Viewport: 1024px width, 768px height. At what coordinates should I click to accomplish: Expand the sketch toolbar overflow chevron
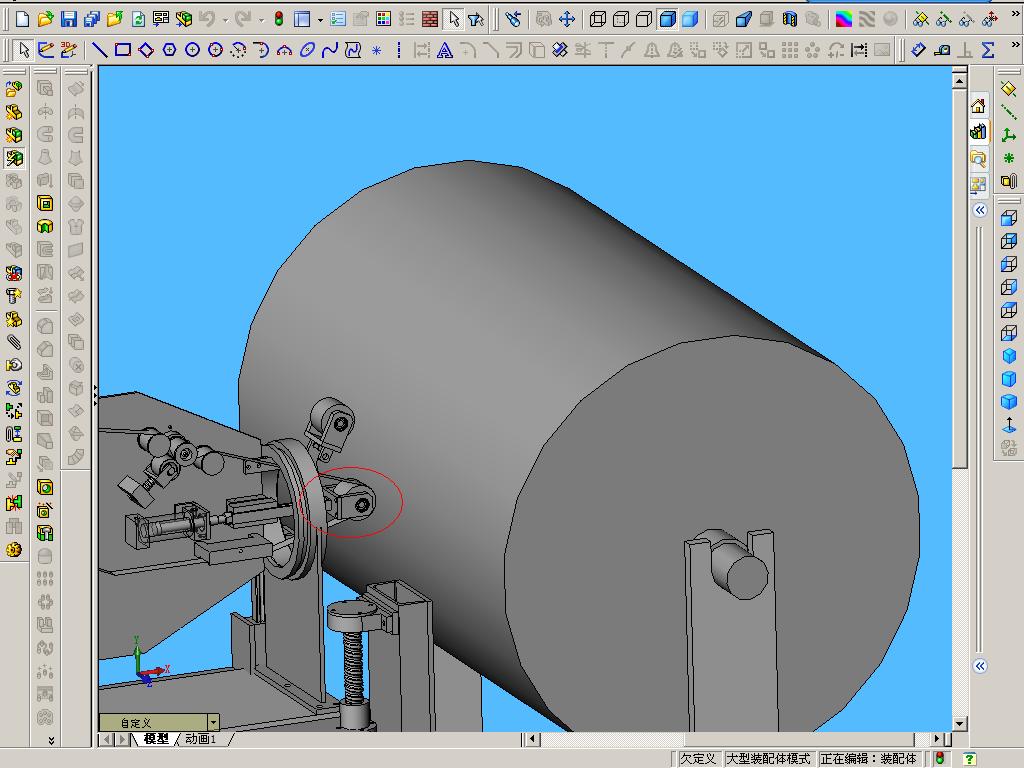click(1016, 45)
